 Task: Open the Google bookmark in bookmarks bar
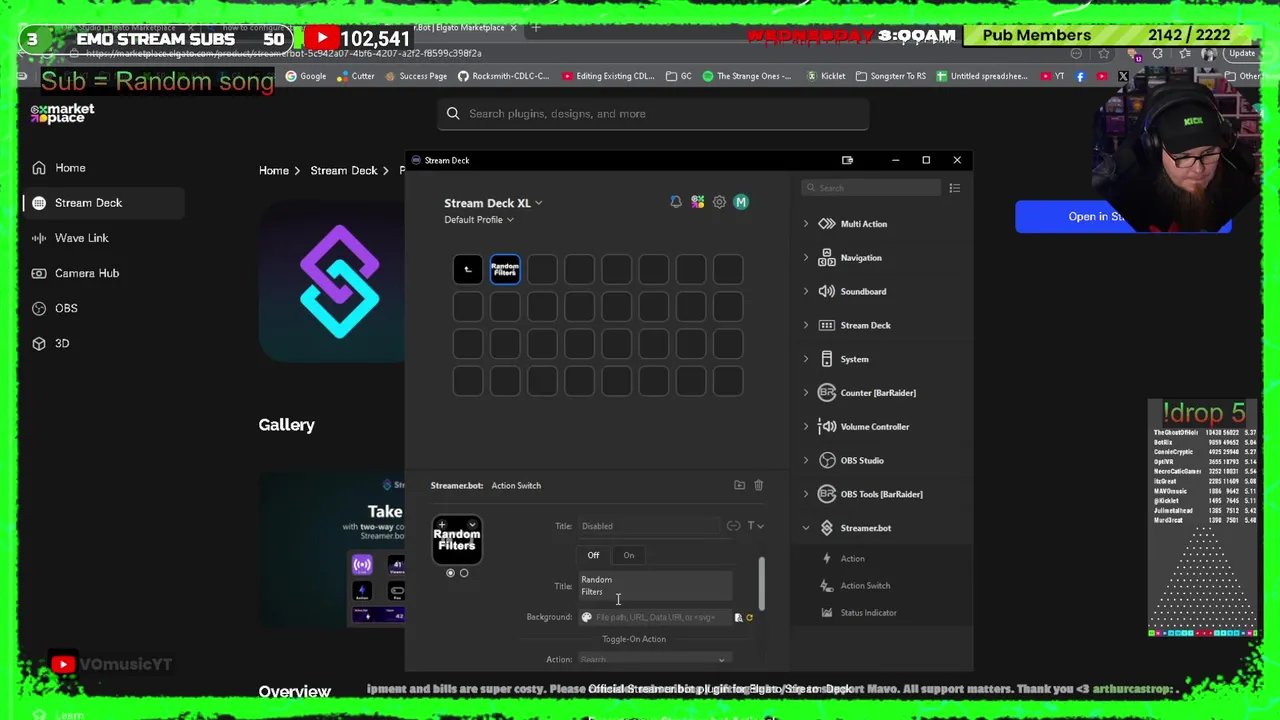point(306,76)
